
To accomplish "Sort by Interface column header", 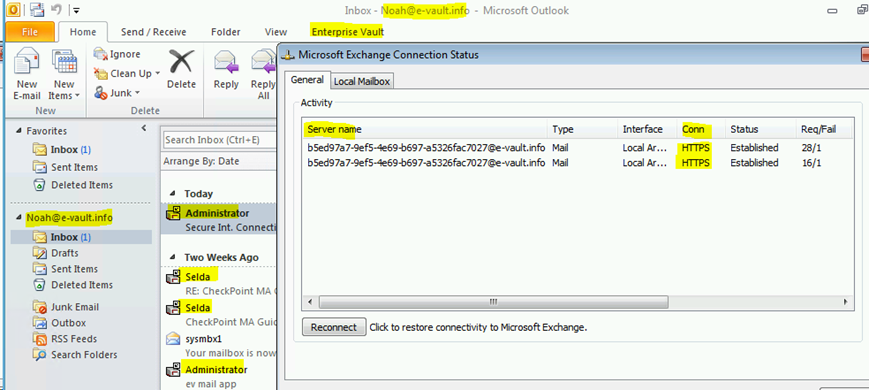I will tap(647, 129).
